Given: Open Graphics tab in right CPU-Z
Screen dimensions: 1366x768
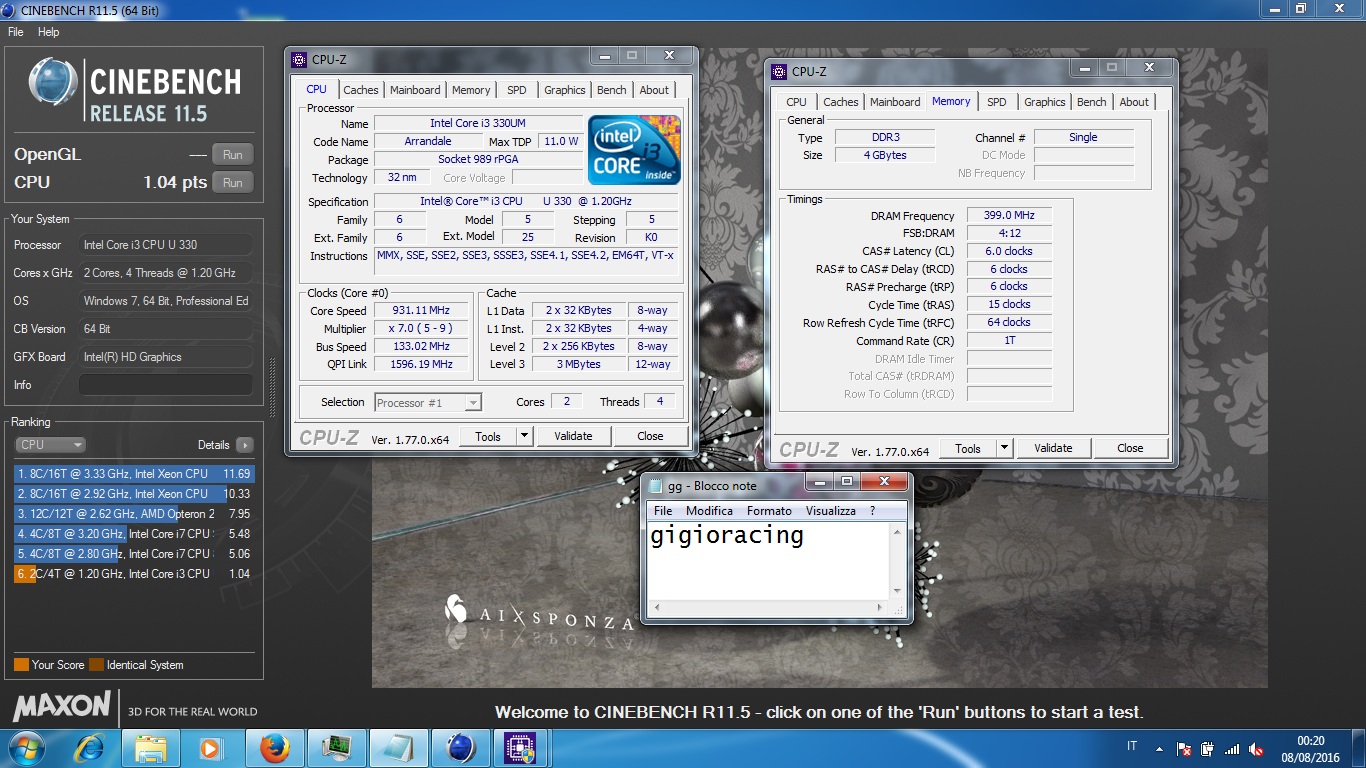Looking at the screenshot, I should 1045,102.
